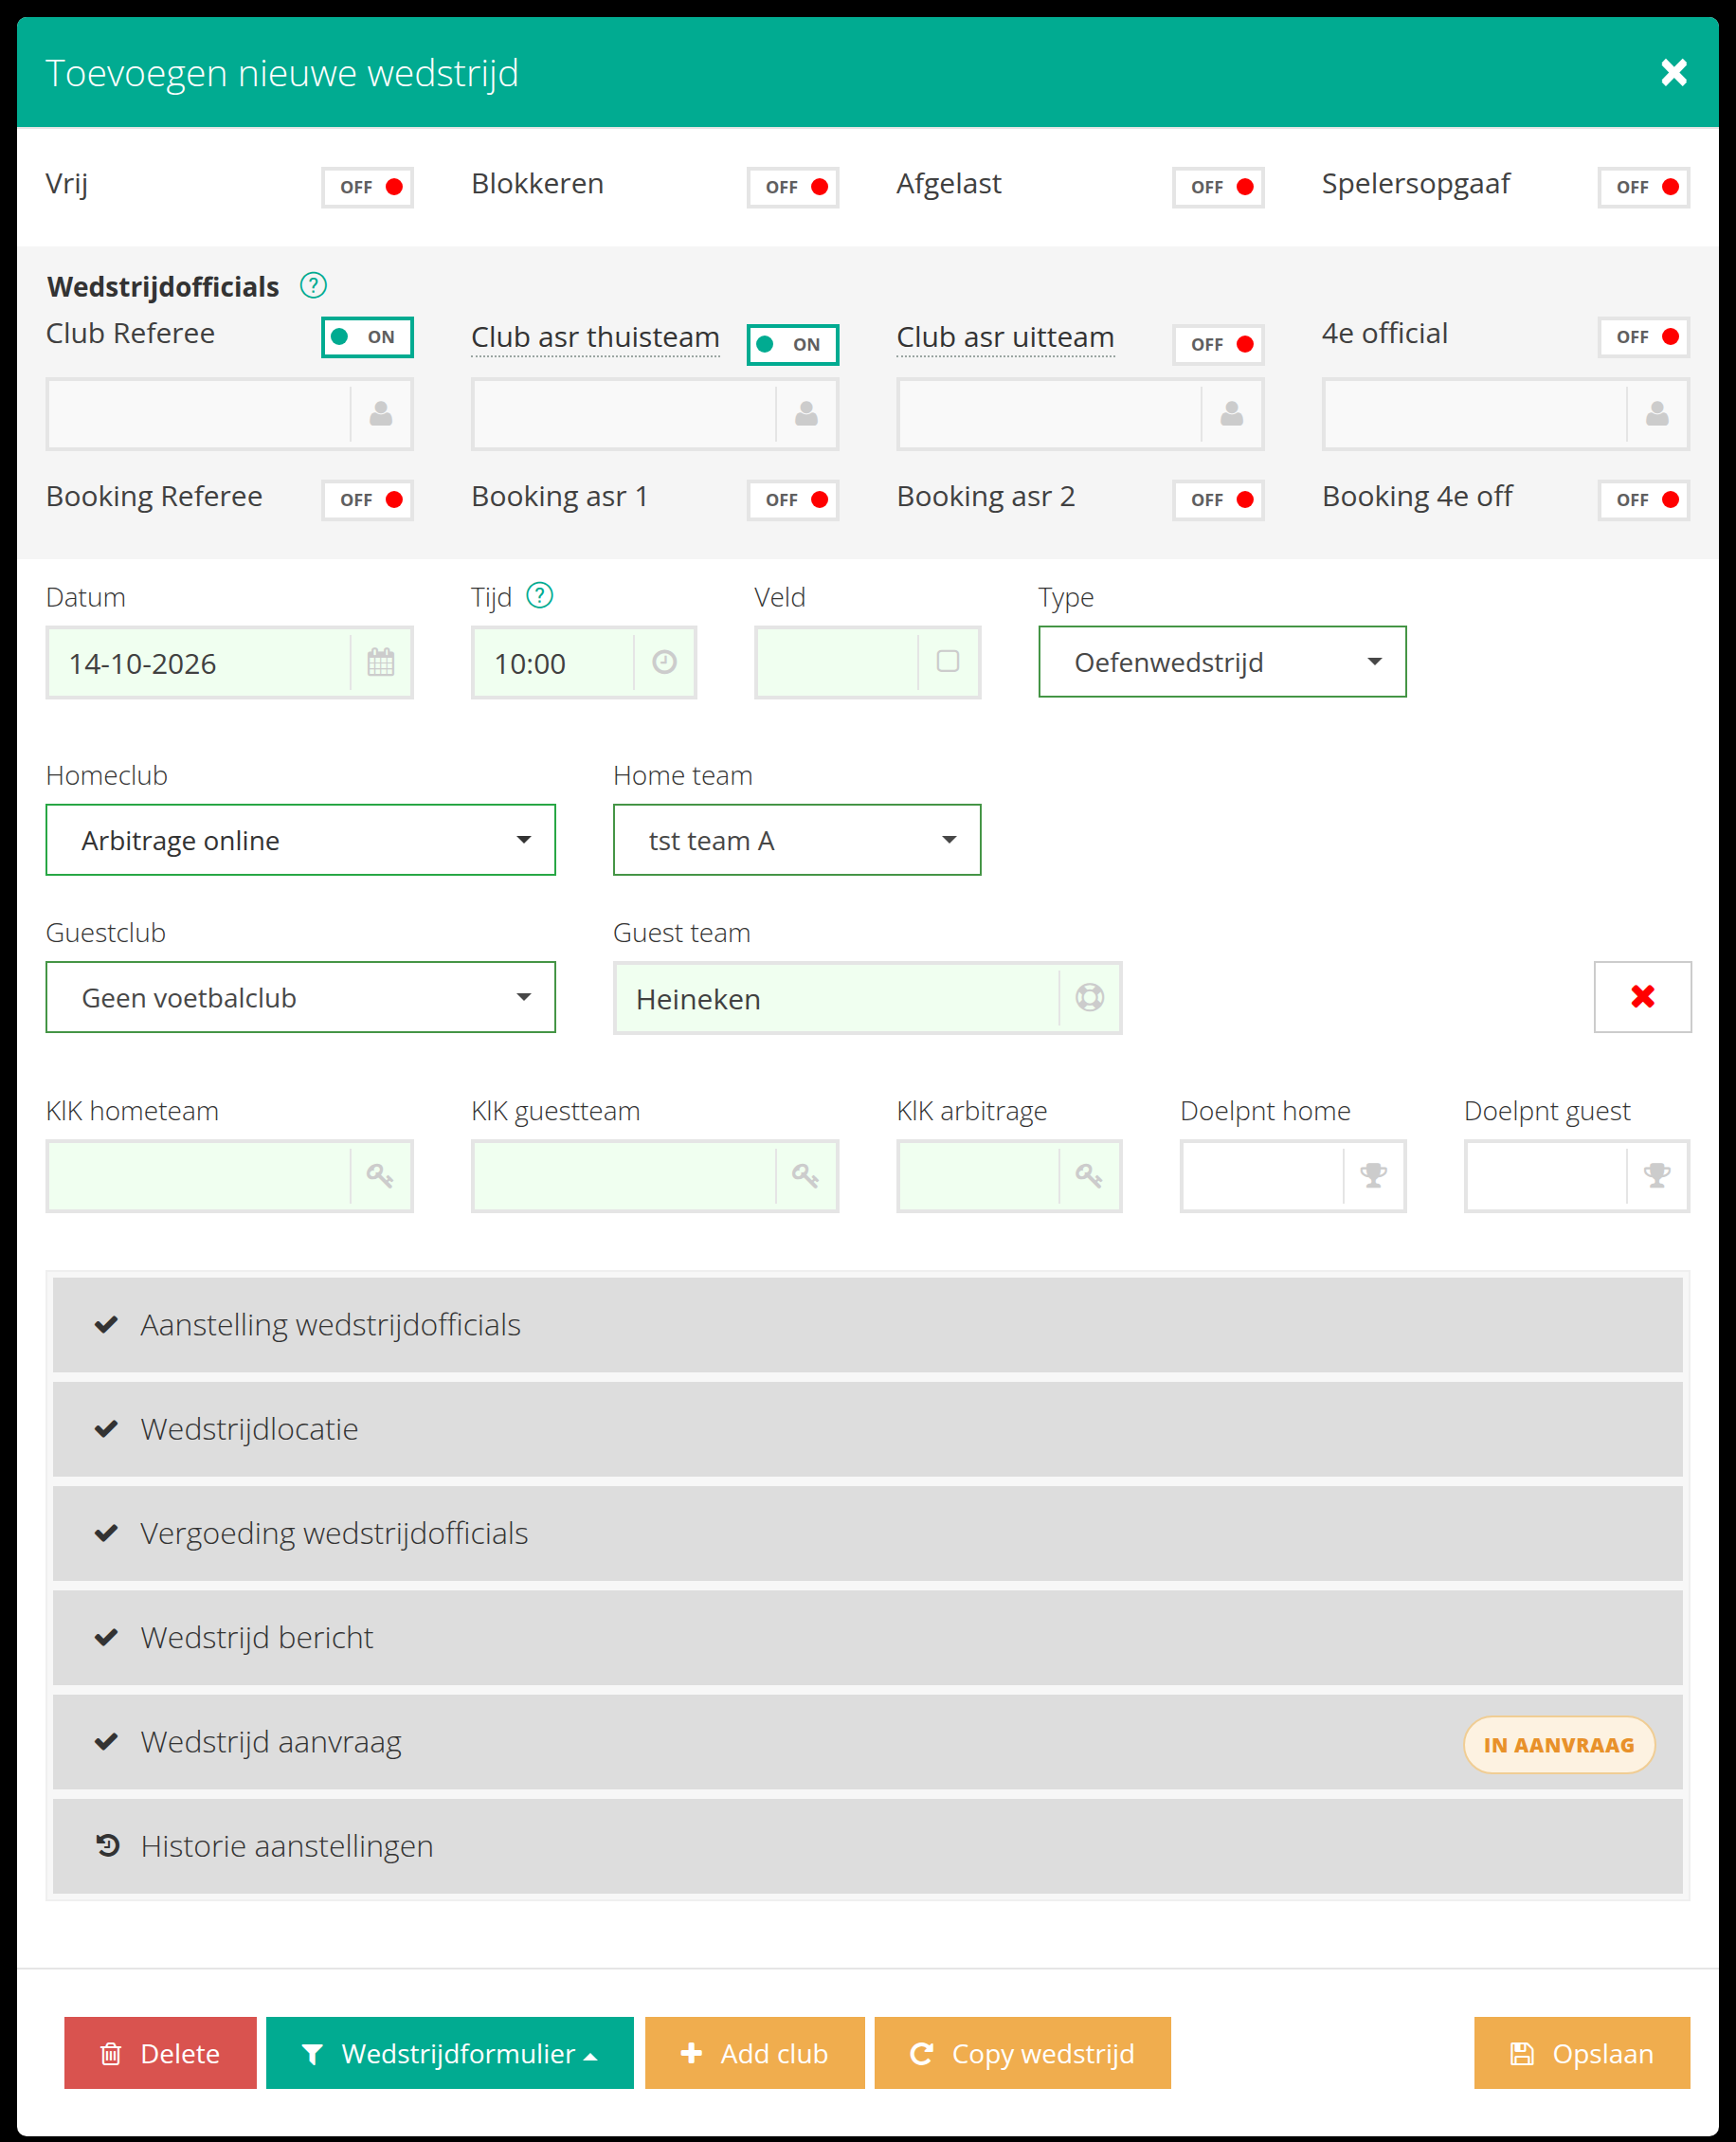This screenshot has width=1736, height=2142.
Task: Click the key icon in KlK arbitrage
Action: 1089,1176
